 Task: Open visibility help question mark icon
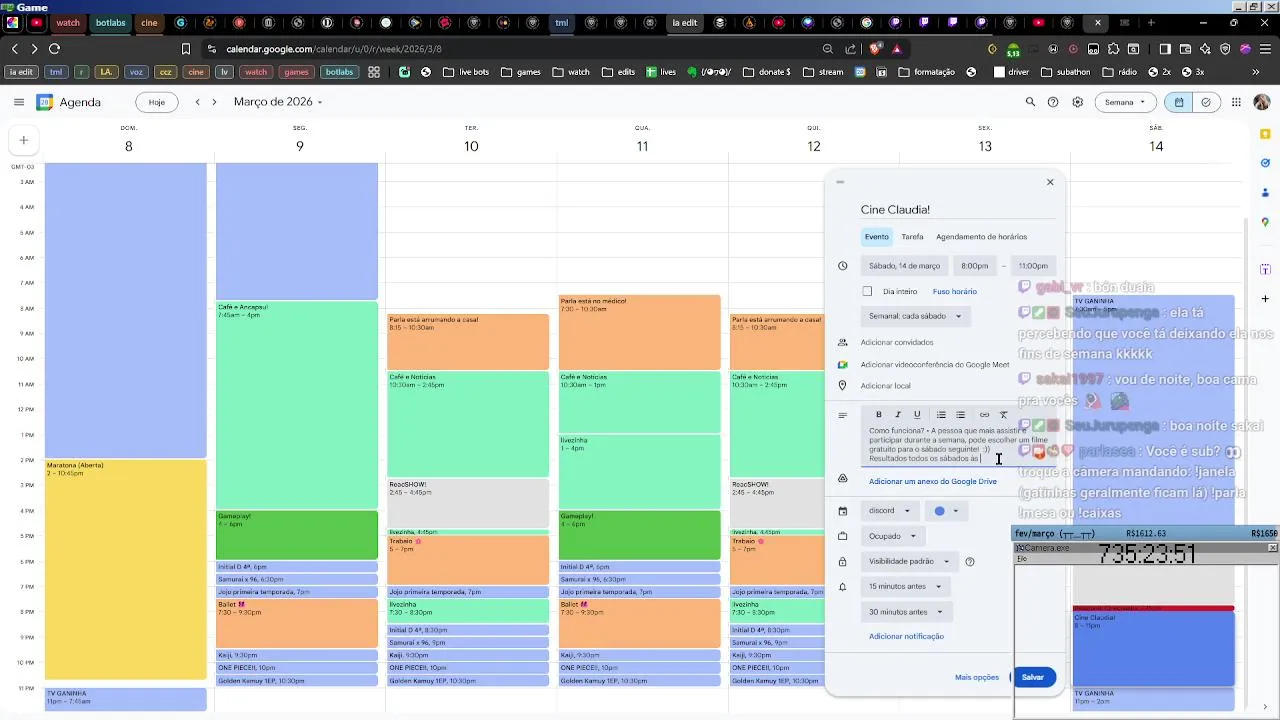pos(970,562)
